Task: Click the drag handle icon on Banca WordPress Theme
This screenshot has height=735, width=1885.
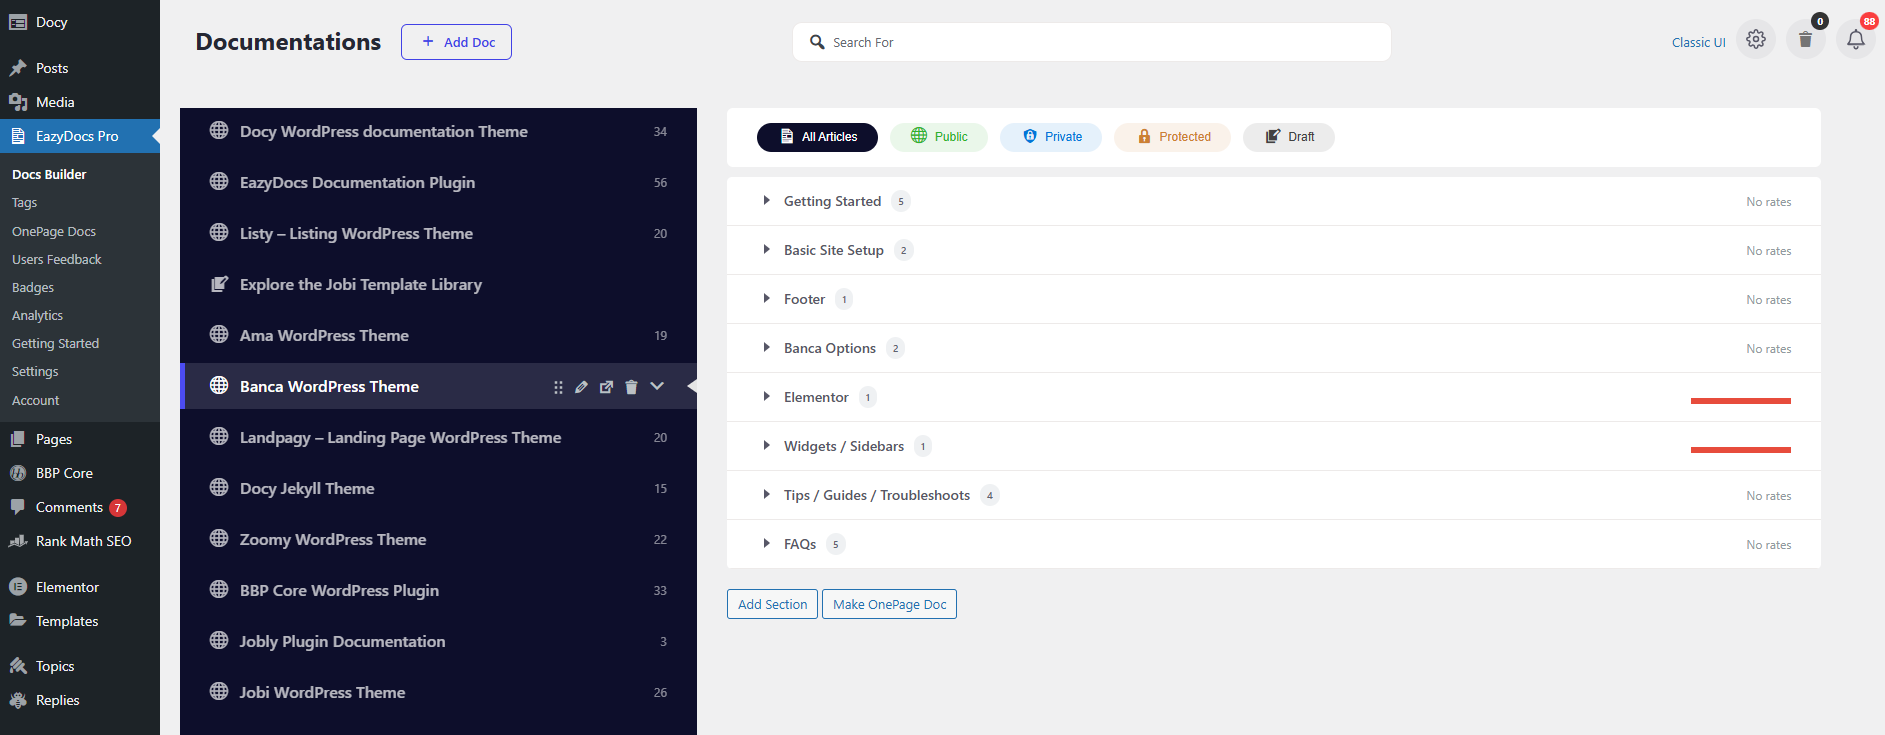Action: pos(558,387)
